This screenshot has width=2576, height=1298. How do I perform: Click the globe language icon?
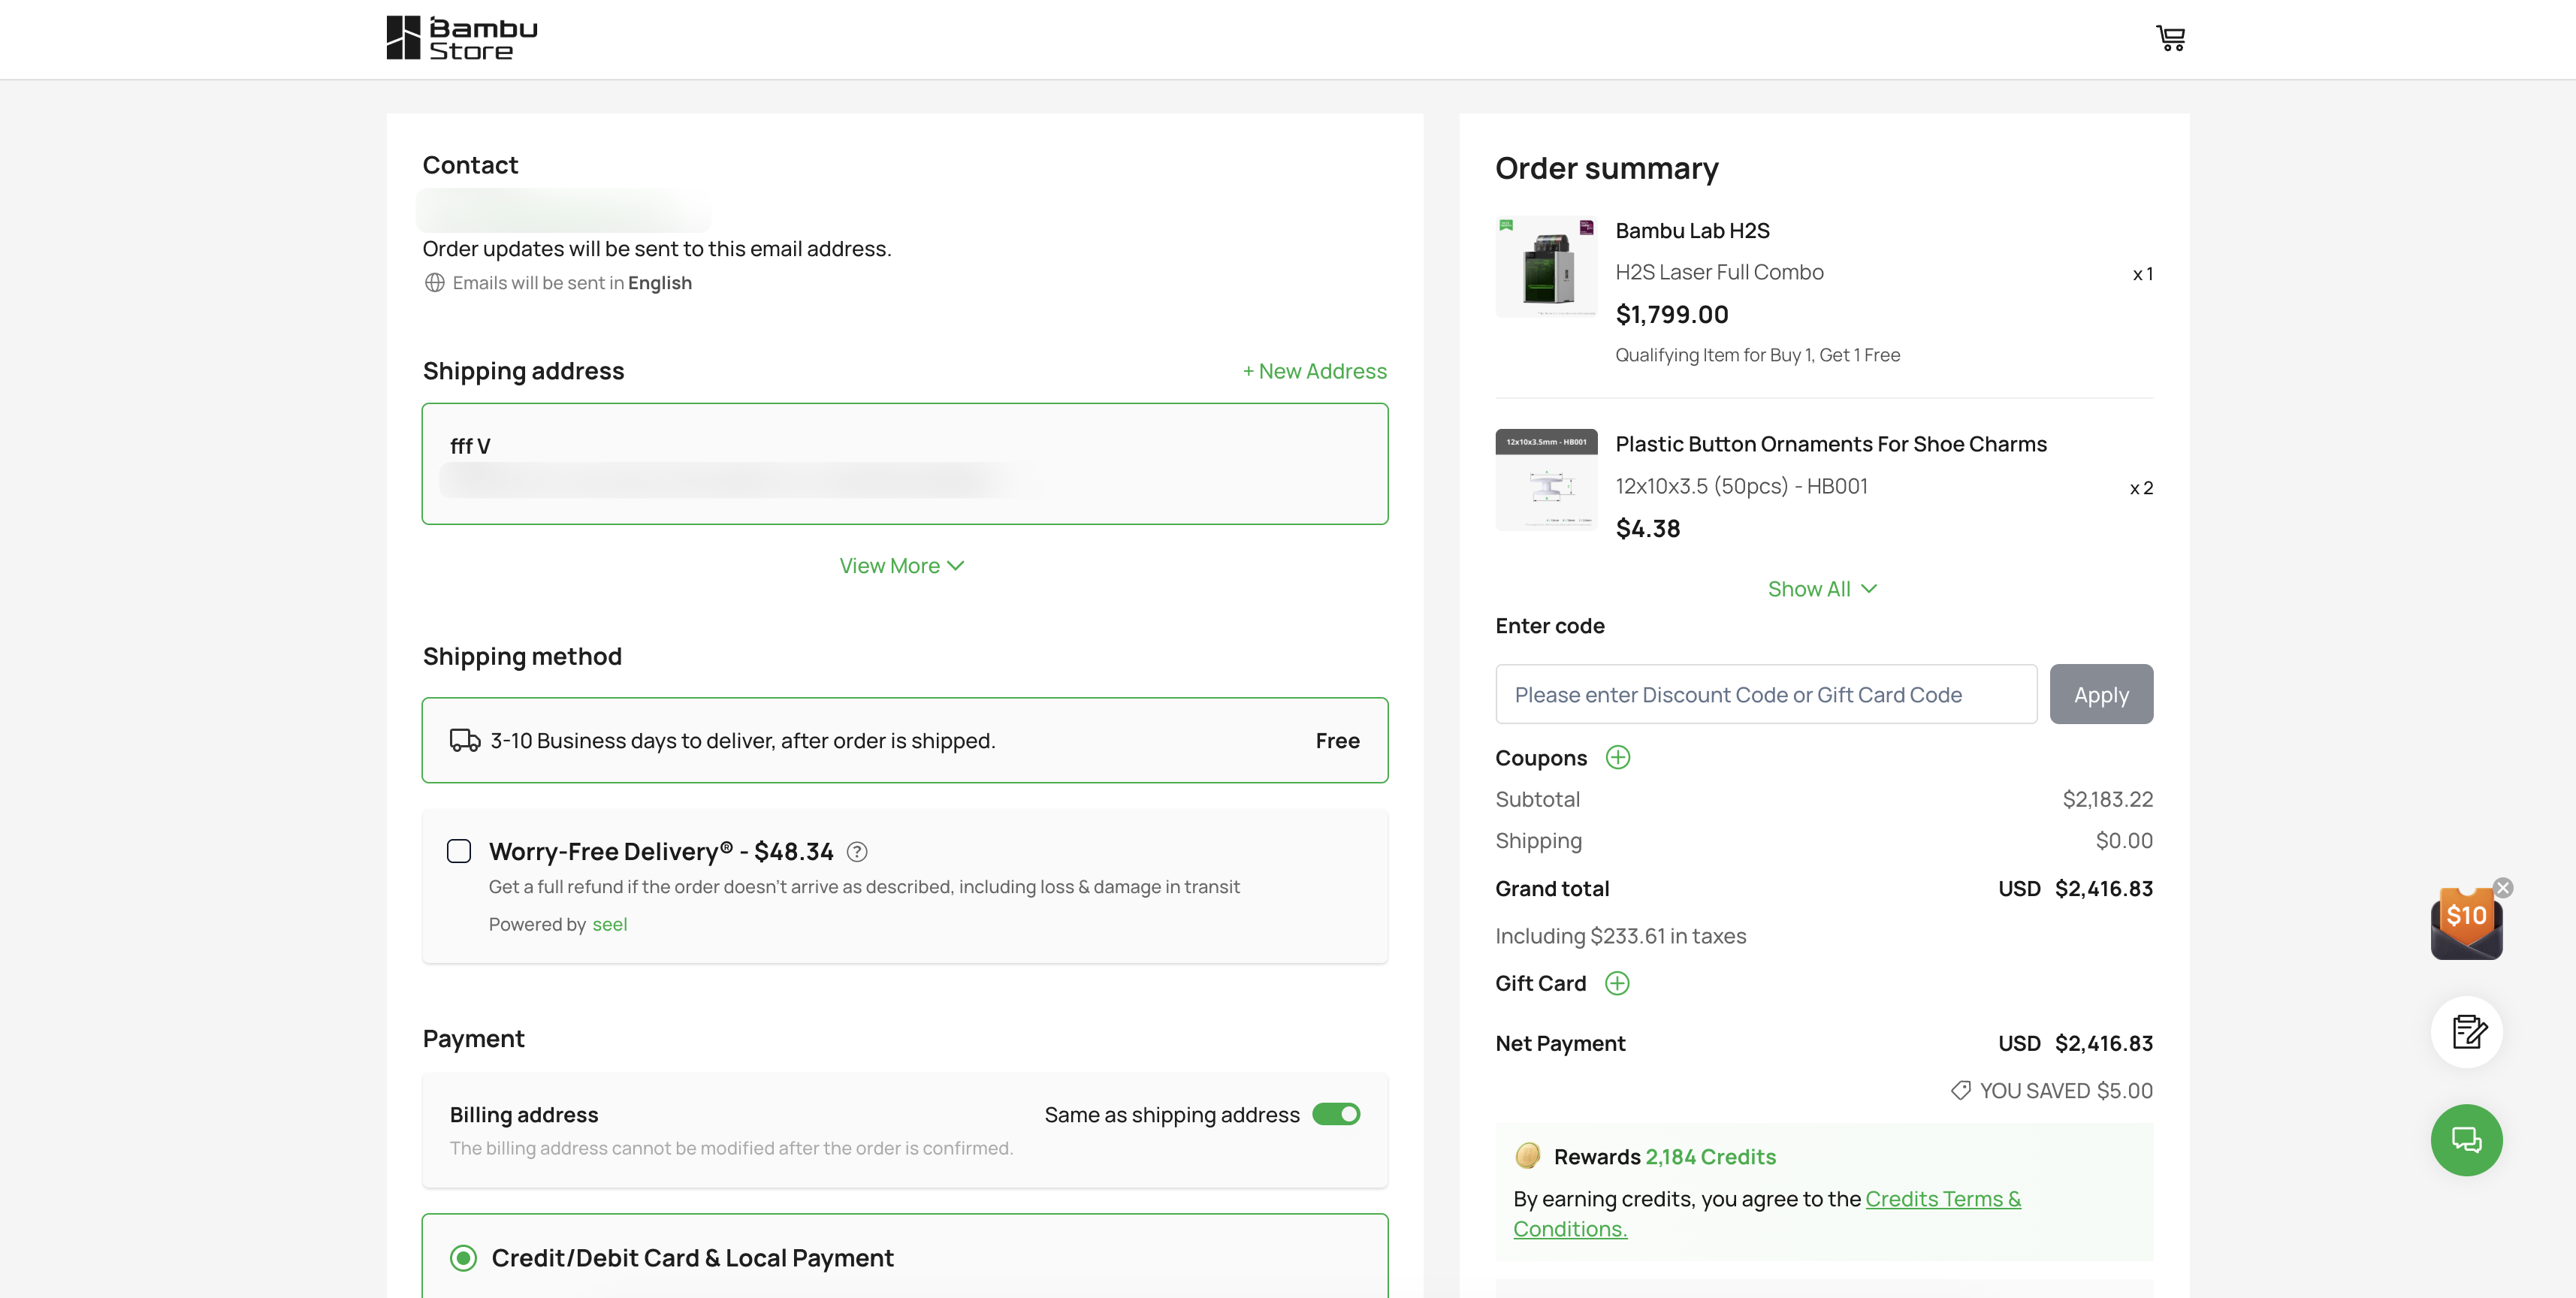point(434,283)
